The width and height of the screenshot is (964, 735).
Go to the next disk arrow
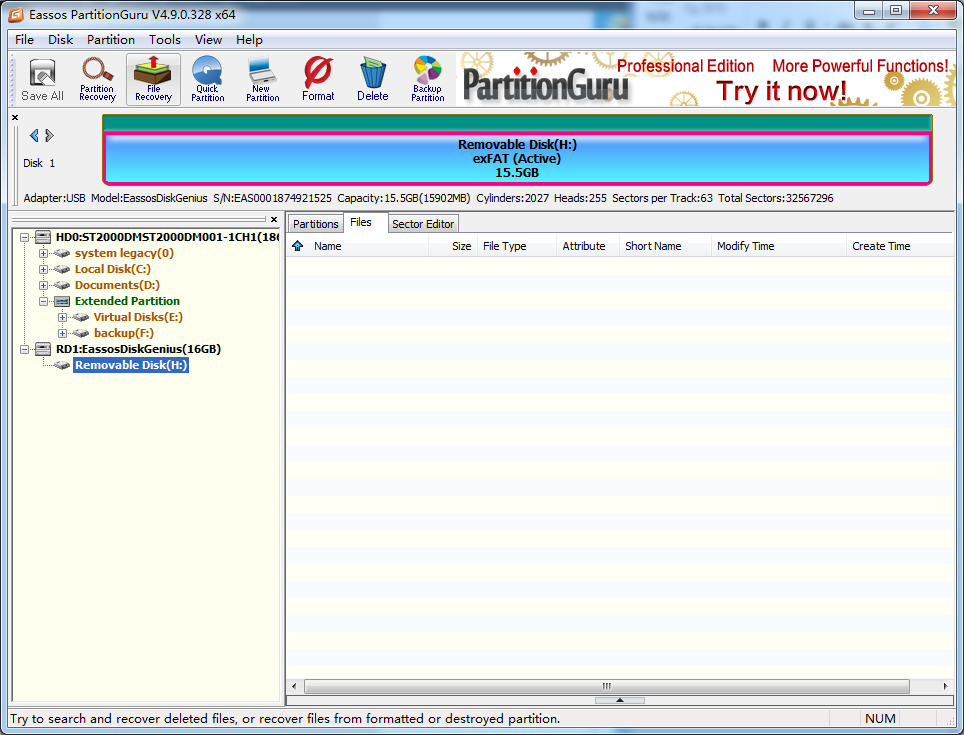click(50, 135)
